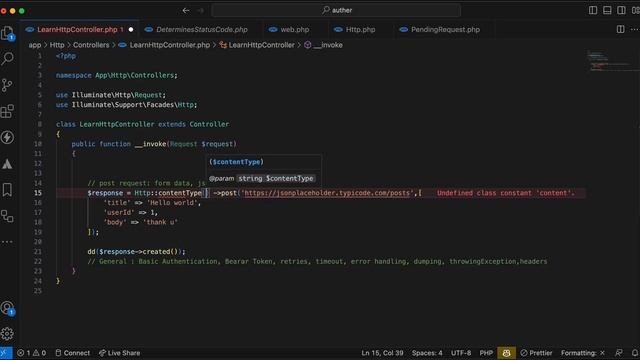640x360 pixels.
Task: Toggle the primary sidebar layout icon
Action: click(593, 10)
